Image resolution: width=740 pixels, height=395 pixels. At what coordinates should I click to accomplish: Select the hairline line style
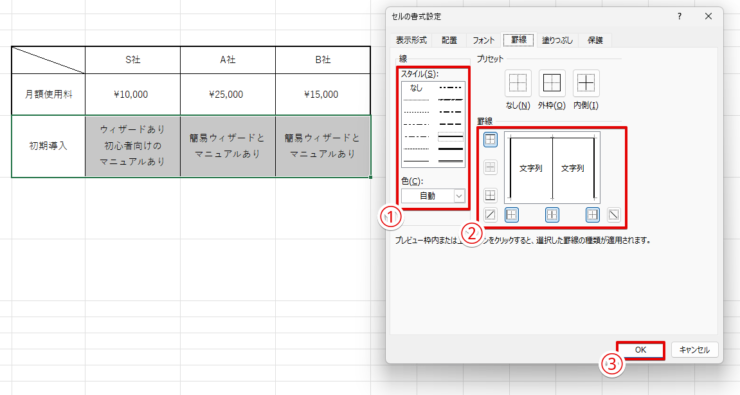(416, 100)
